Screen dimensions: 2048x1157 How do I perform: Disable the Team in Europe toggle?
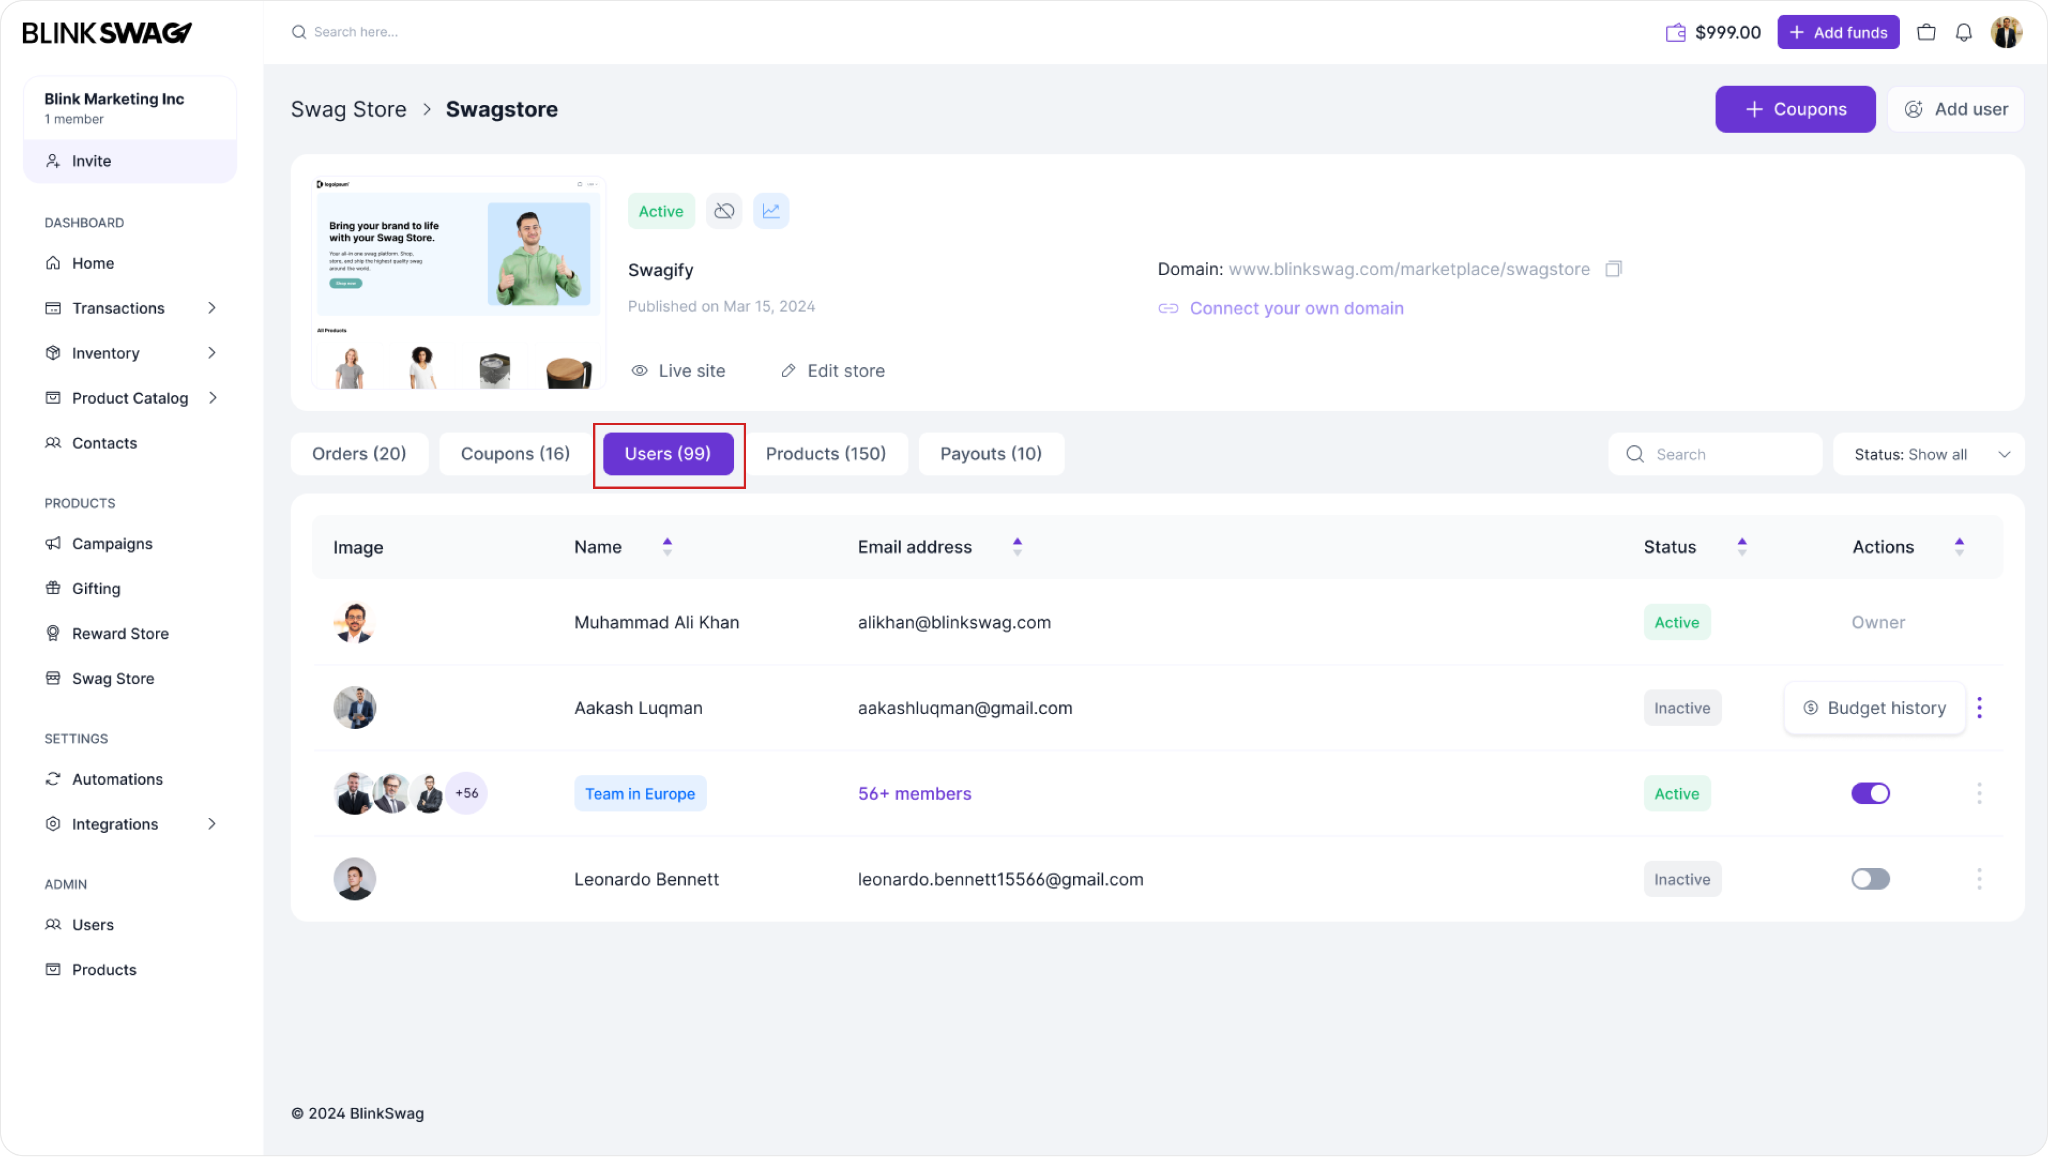pyautogui.click(x=1870, y=794)
